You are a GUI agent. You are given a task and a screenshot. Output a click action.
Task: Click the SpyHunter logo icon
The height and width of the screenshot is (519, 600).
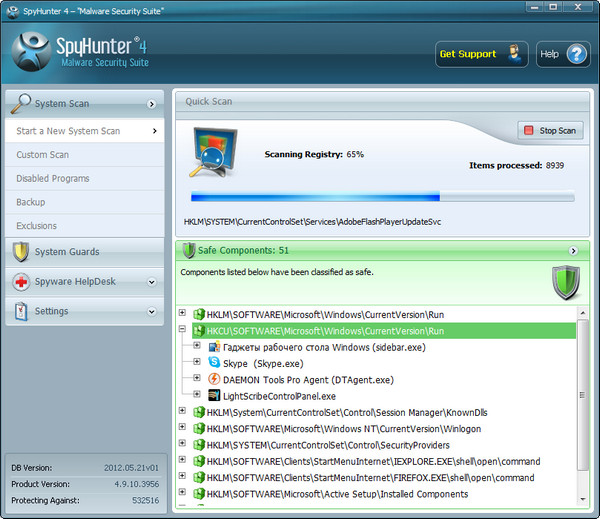point(32,50)
